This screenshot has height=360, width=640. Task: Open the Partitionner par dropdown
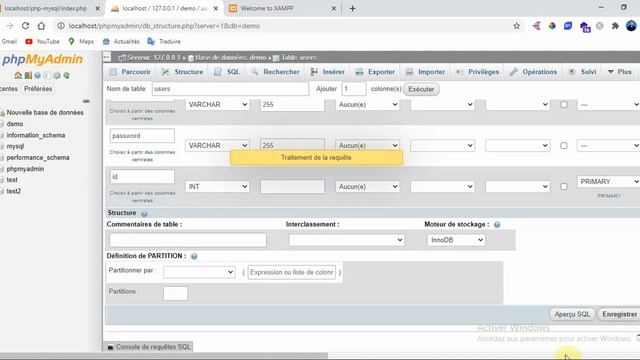click(x=199, y=272)
